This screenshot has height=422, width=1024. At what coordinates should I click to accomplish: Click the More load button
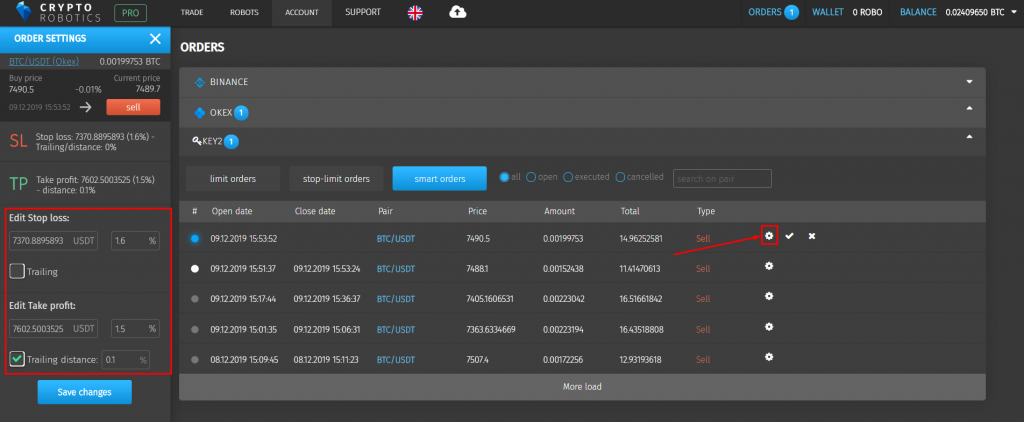(x=582, y=387)
